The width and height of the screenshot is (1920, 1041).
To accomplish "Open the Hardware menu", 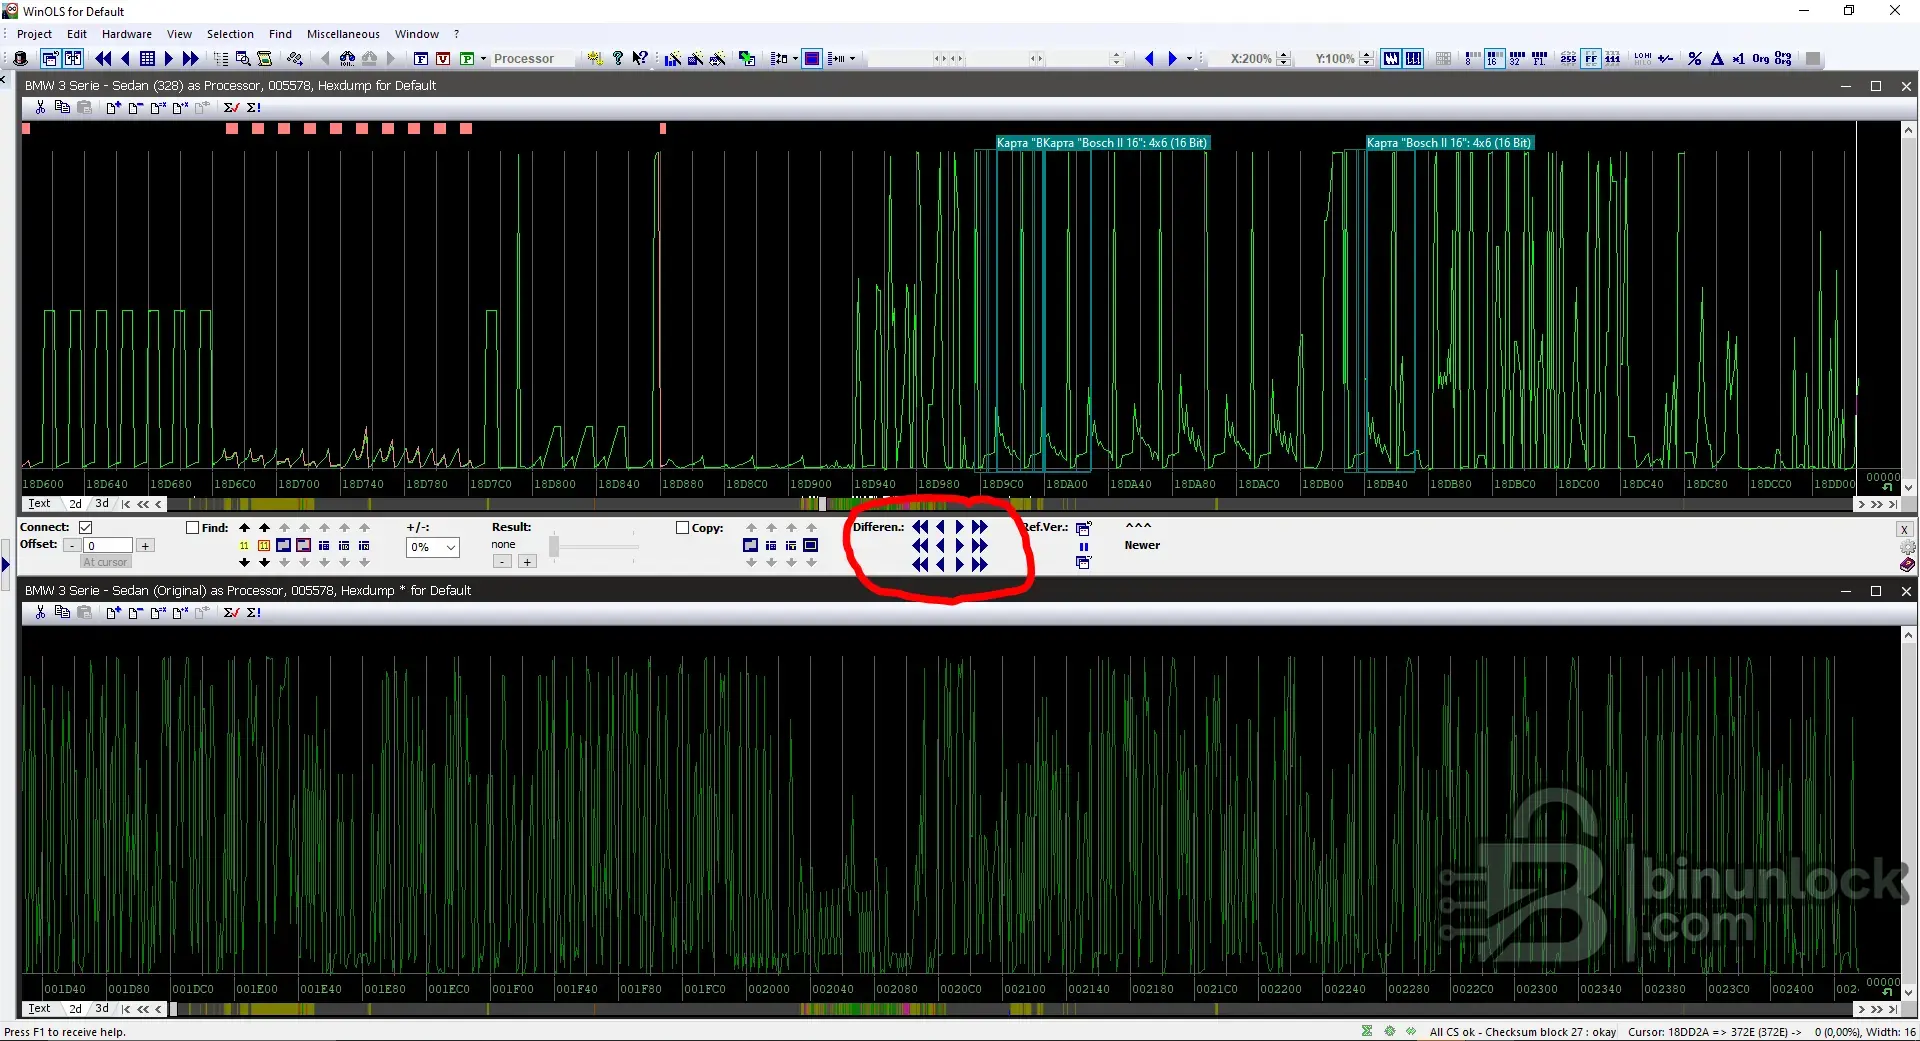I will point(126,34).
